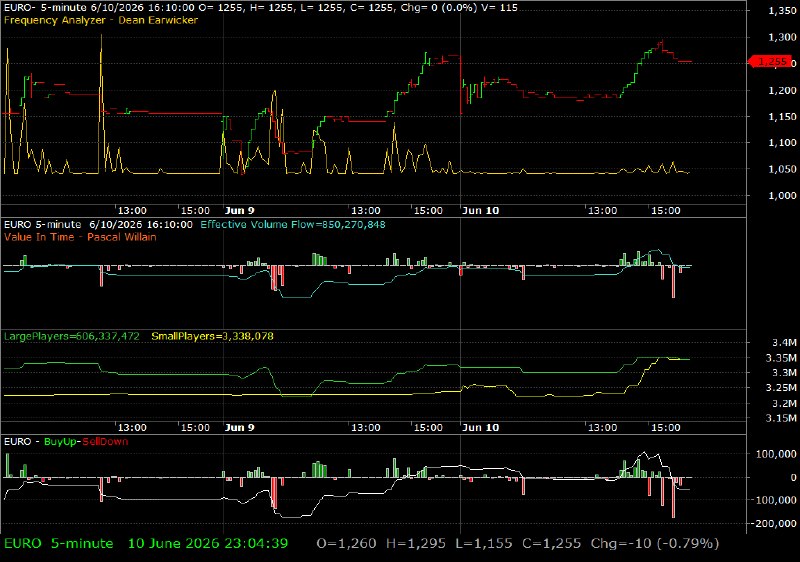The image size is (800, 562).
Task: Click the 'Chg= 0 (0.0%)' value in top header
Action: [x=437, y=8]
